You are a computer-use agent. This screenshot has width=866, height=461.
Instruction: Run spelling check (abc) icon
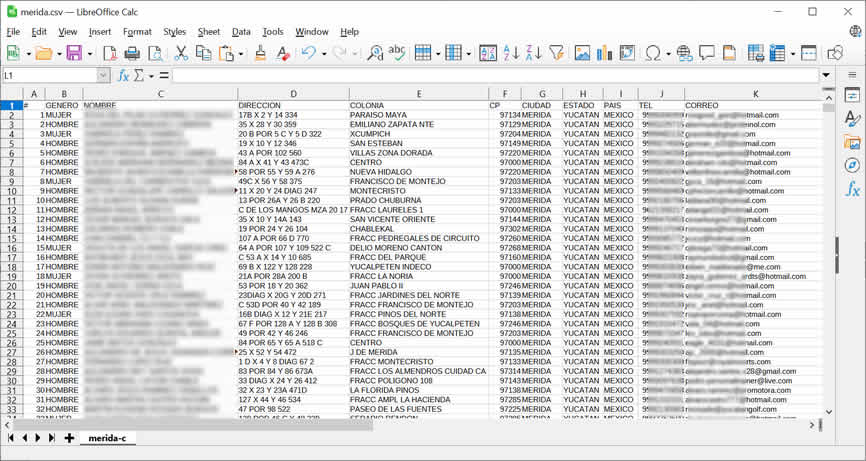click(397, 53)
